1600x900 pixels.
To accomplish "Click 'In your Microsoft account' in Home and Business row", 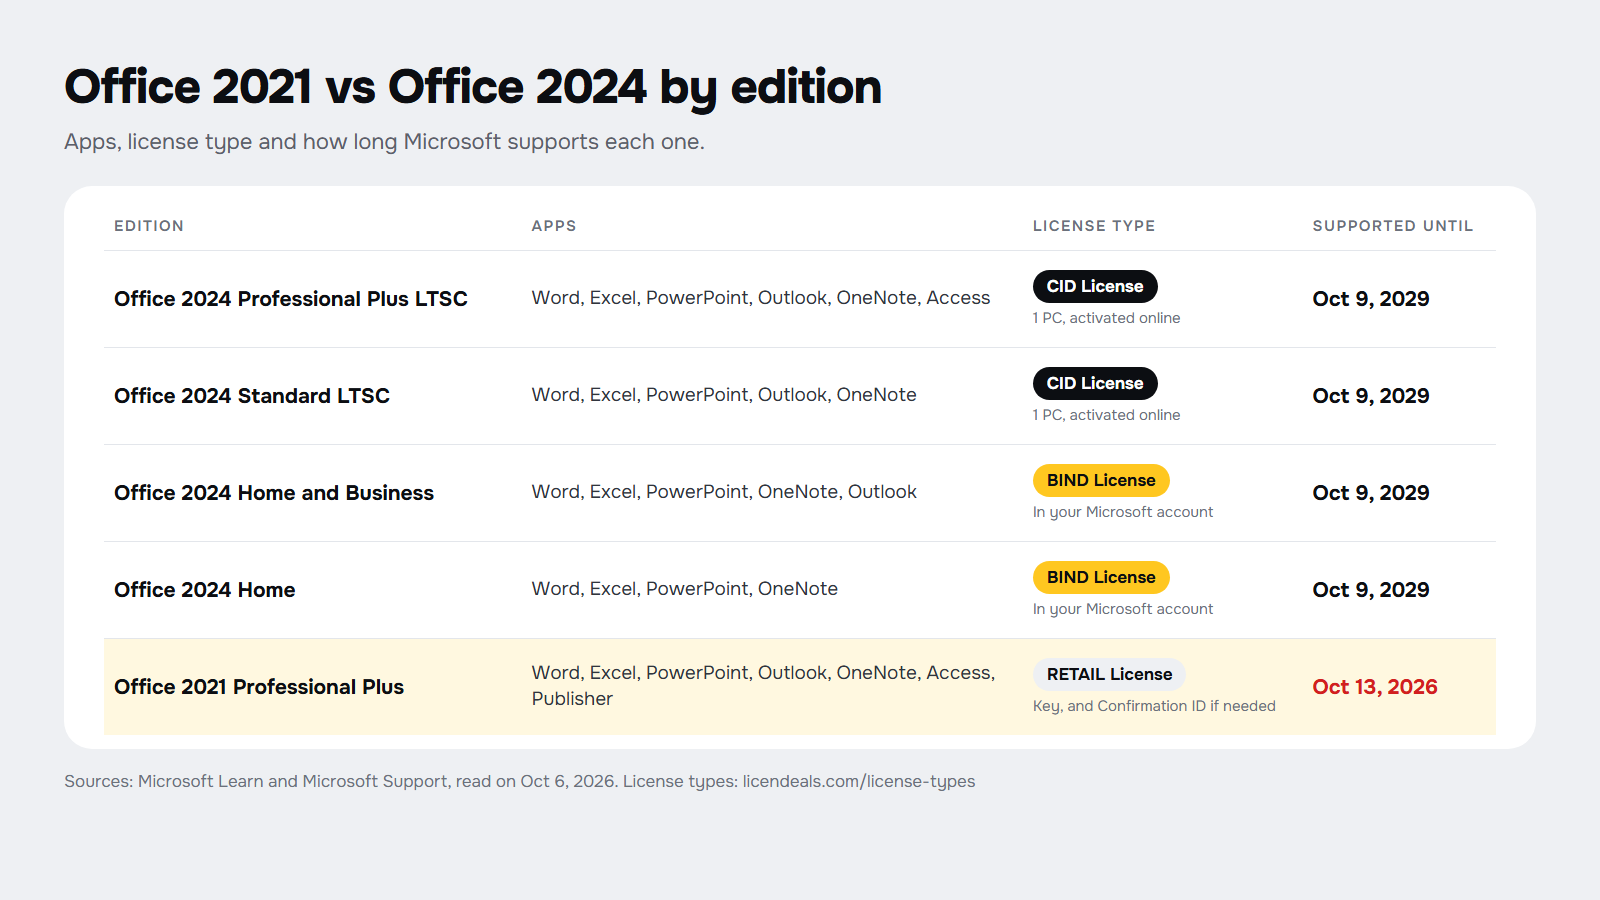I will [1123, 512].
